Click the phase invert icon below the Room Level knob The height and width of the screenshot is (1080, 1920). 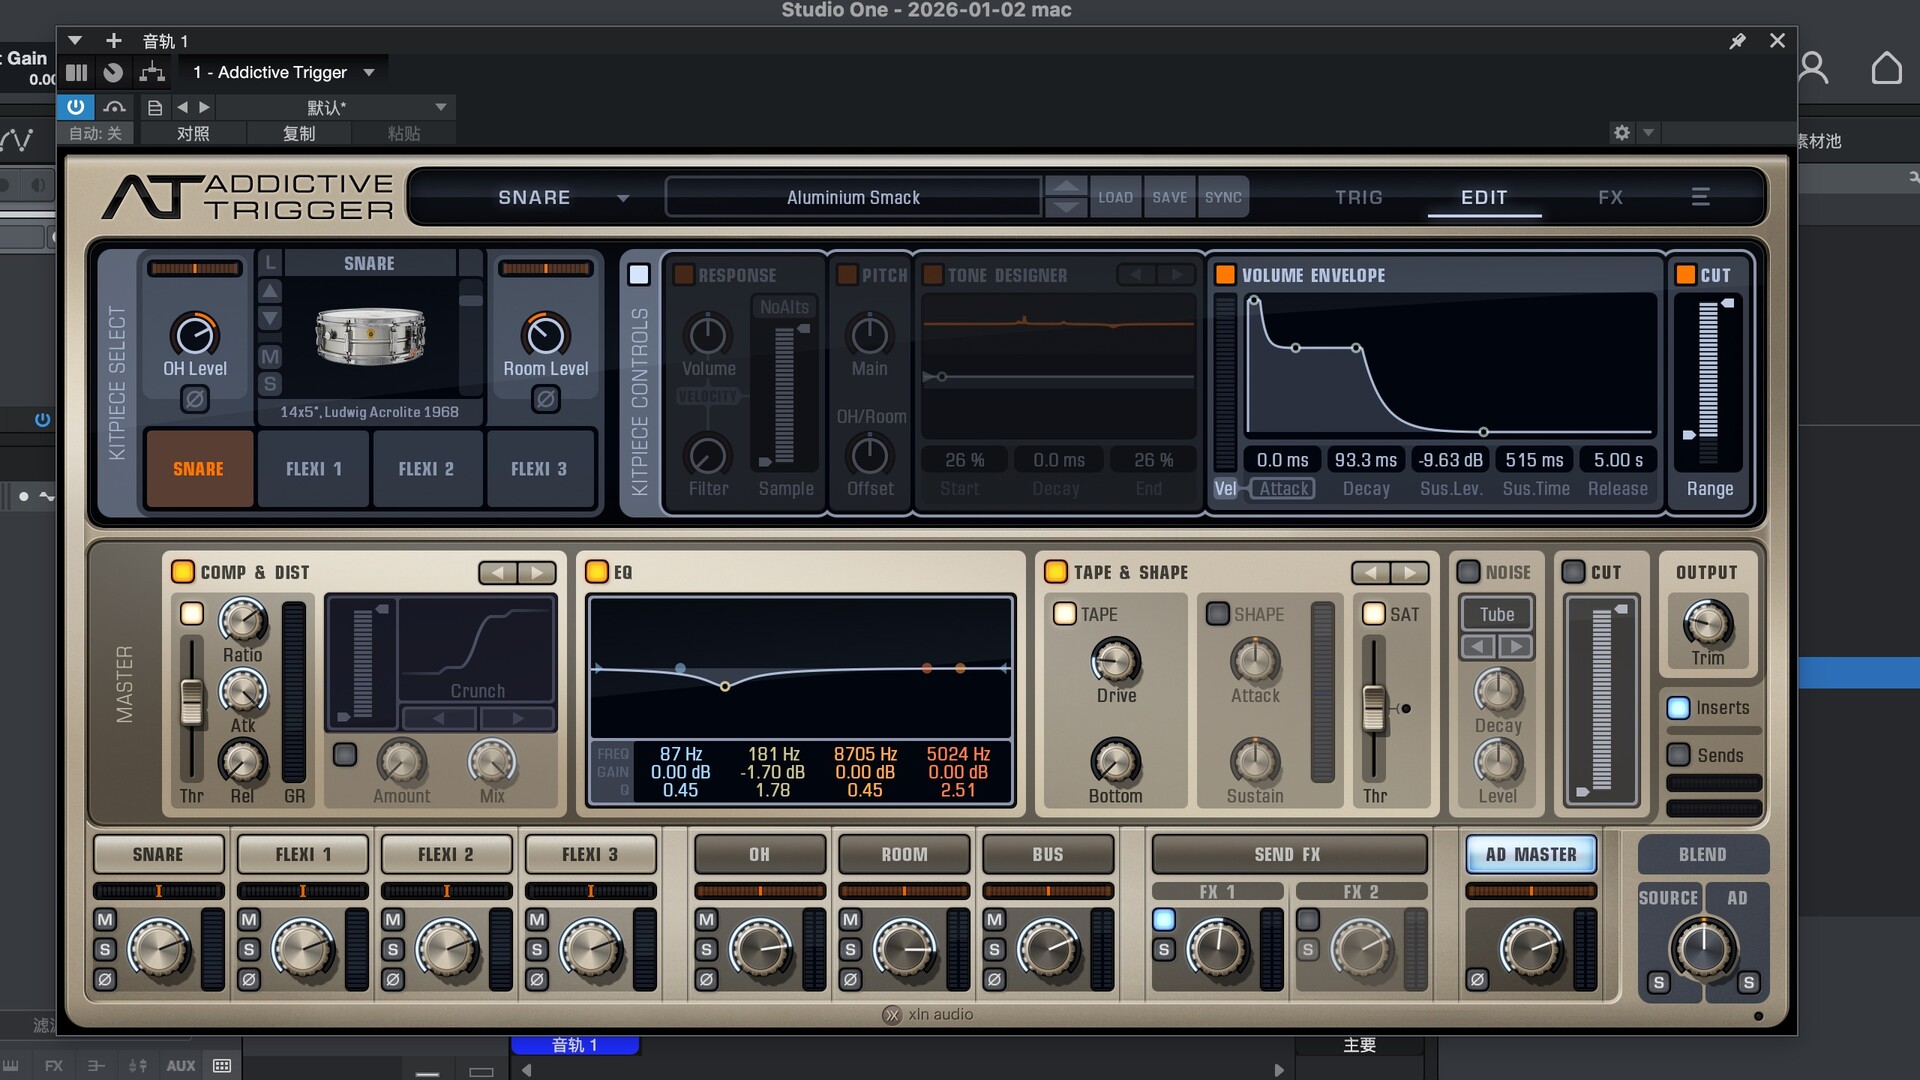[545, 399]
